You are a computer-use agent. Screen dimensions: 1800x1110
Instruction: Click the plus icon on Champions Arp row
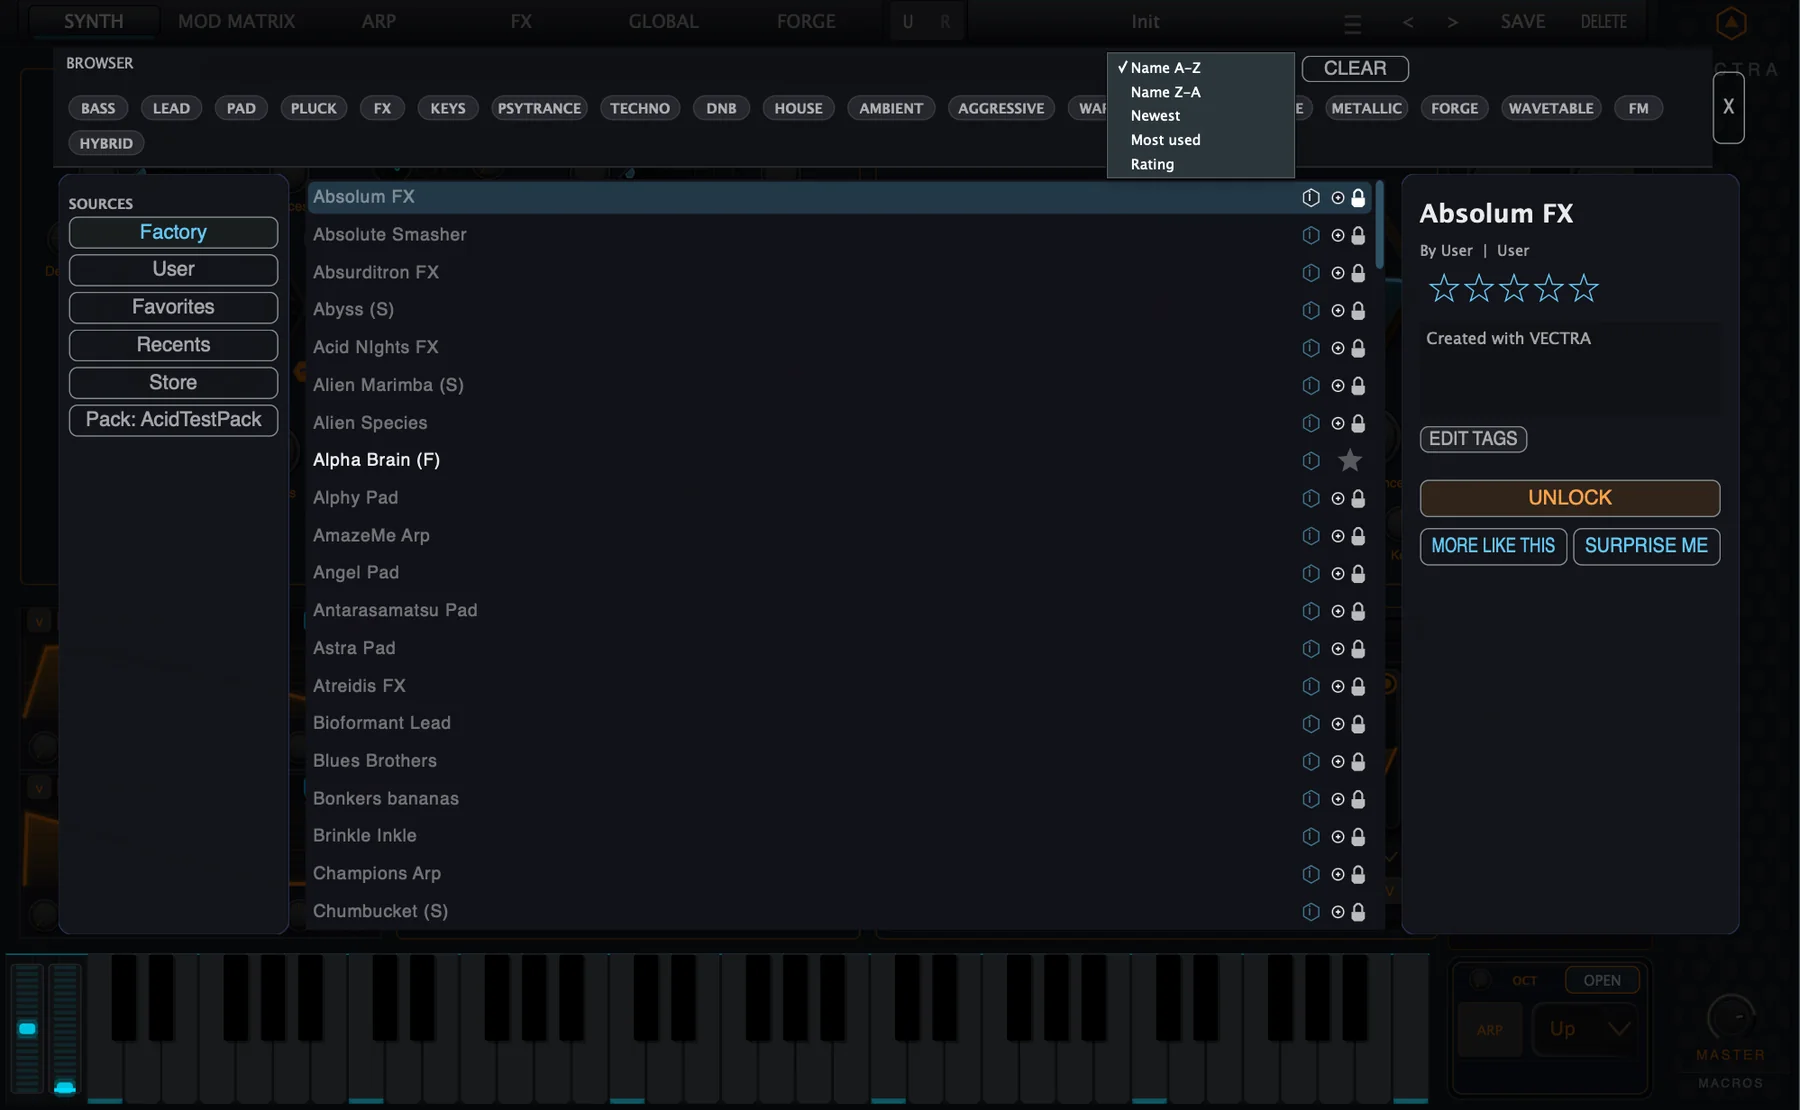[1338, 875]
